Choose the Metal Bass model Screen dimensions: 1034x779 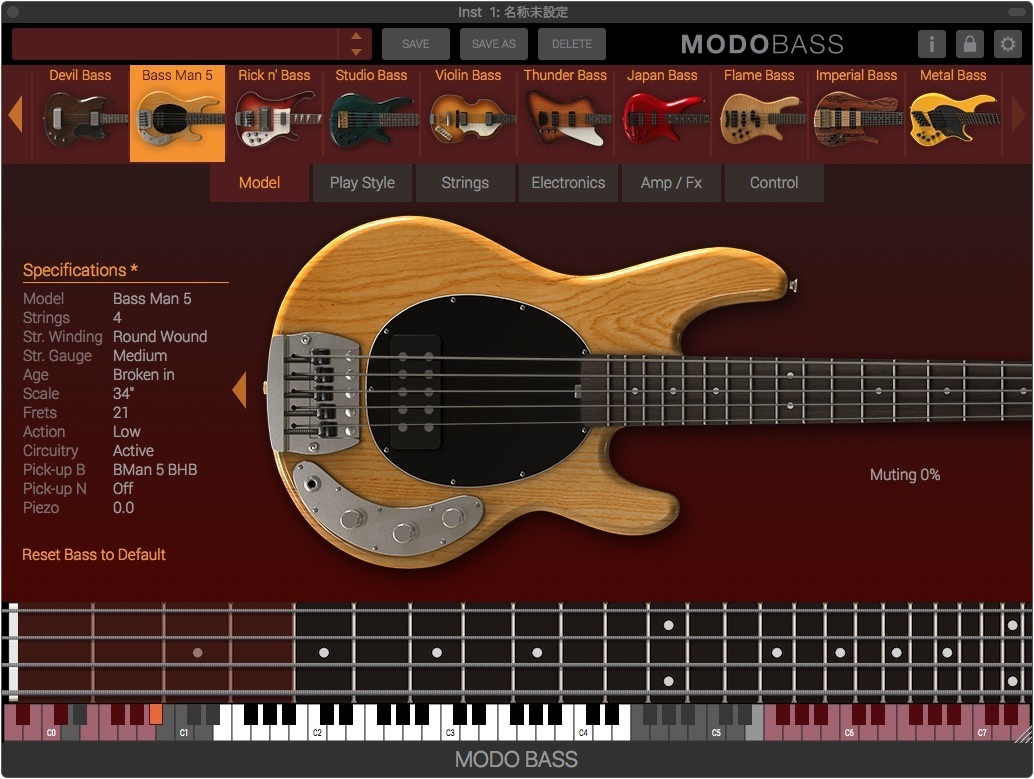pos(952,113)
